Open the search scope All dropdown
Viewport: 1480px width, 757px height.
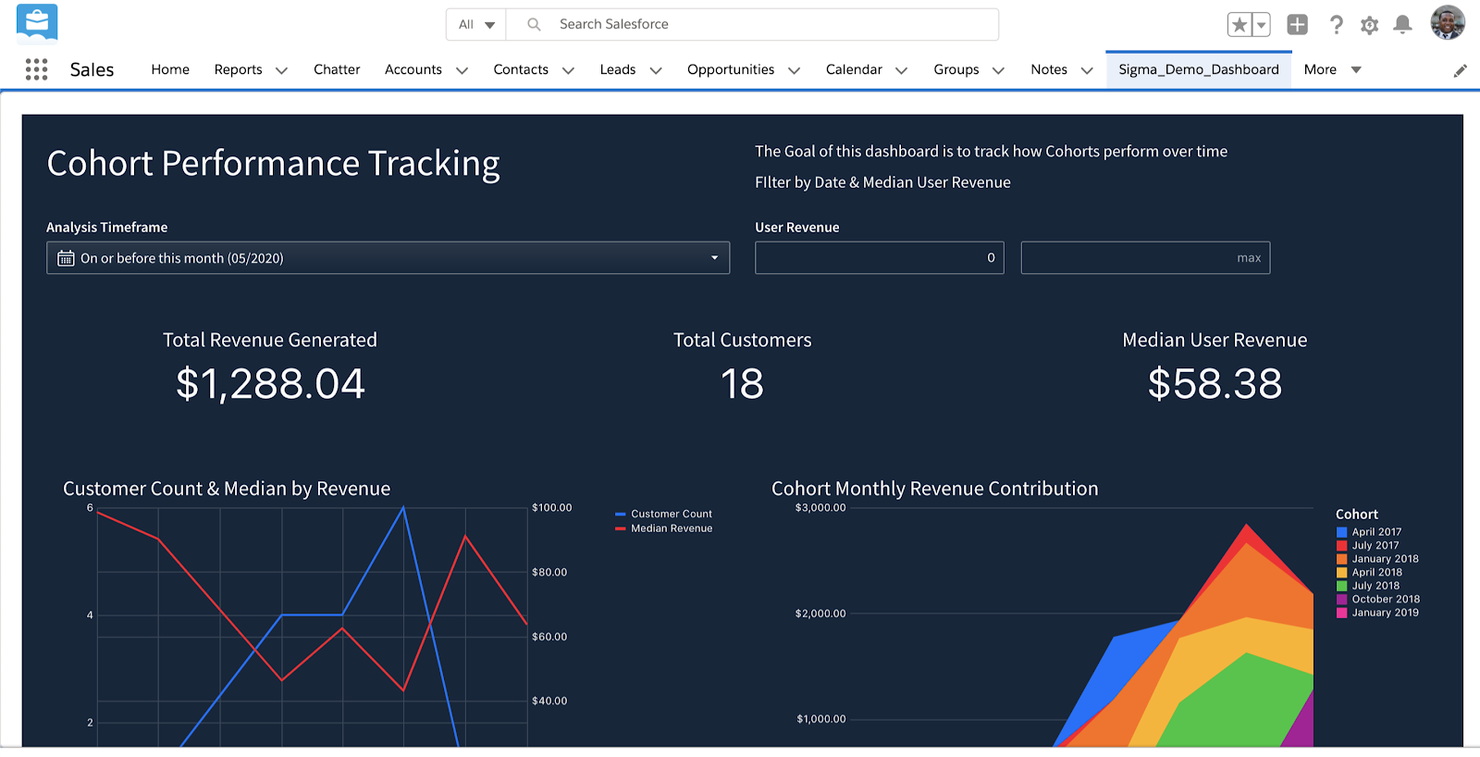point(475,24)
